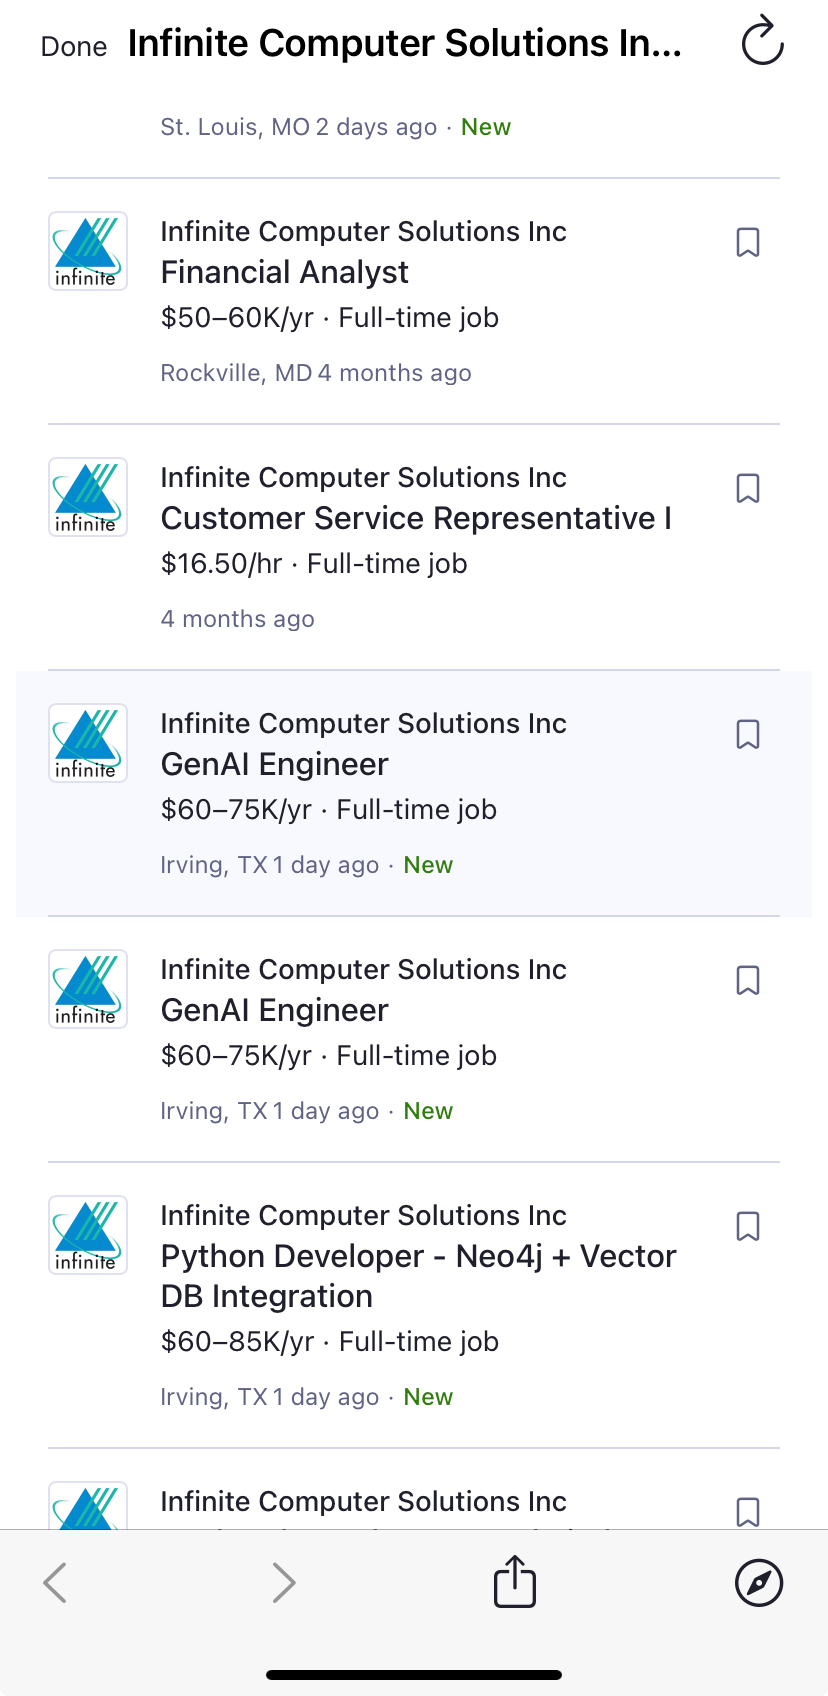828x1696 pixels.
Task: Open page in Safari compass icon
Action: pos(759,1583)
